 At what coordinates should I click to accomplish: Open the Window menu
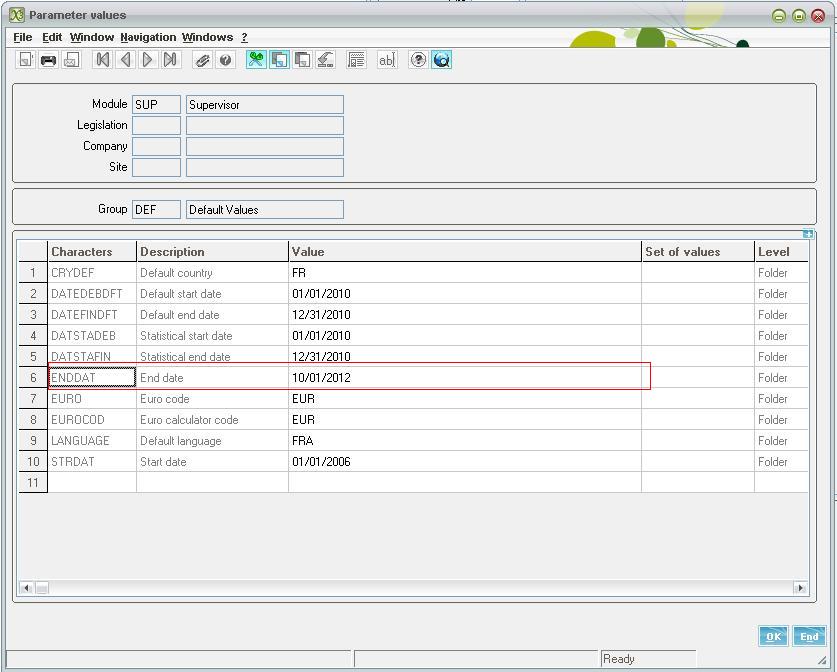coord(92,37)
